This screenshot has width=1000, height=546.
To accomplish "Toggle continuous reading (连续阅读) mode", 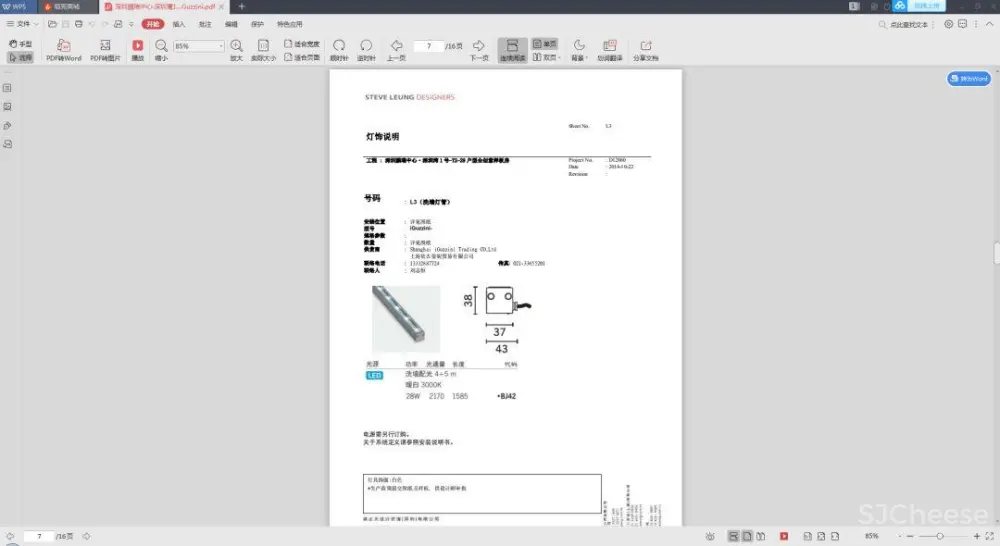I will [x=512, y=50].
